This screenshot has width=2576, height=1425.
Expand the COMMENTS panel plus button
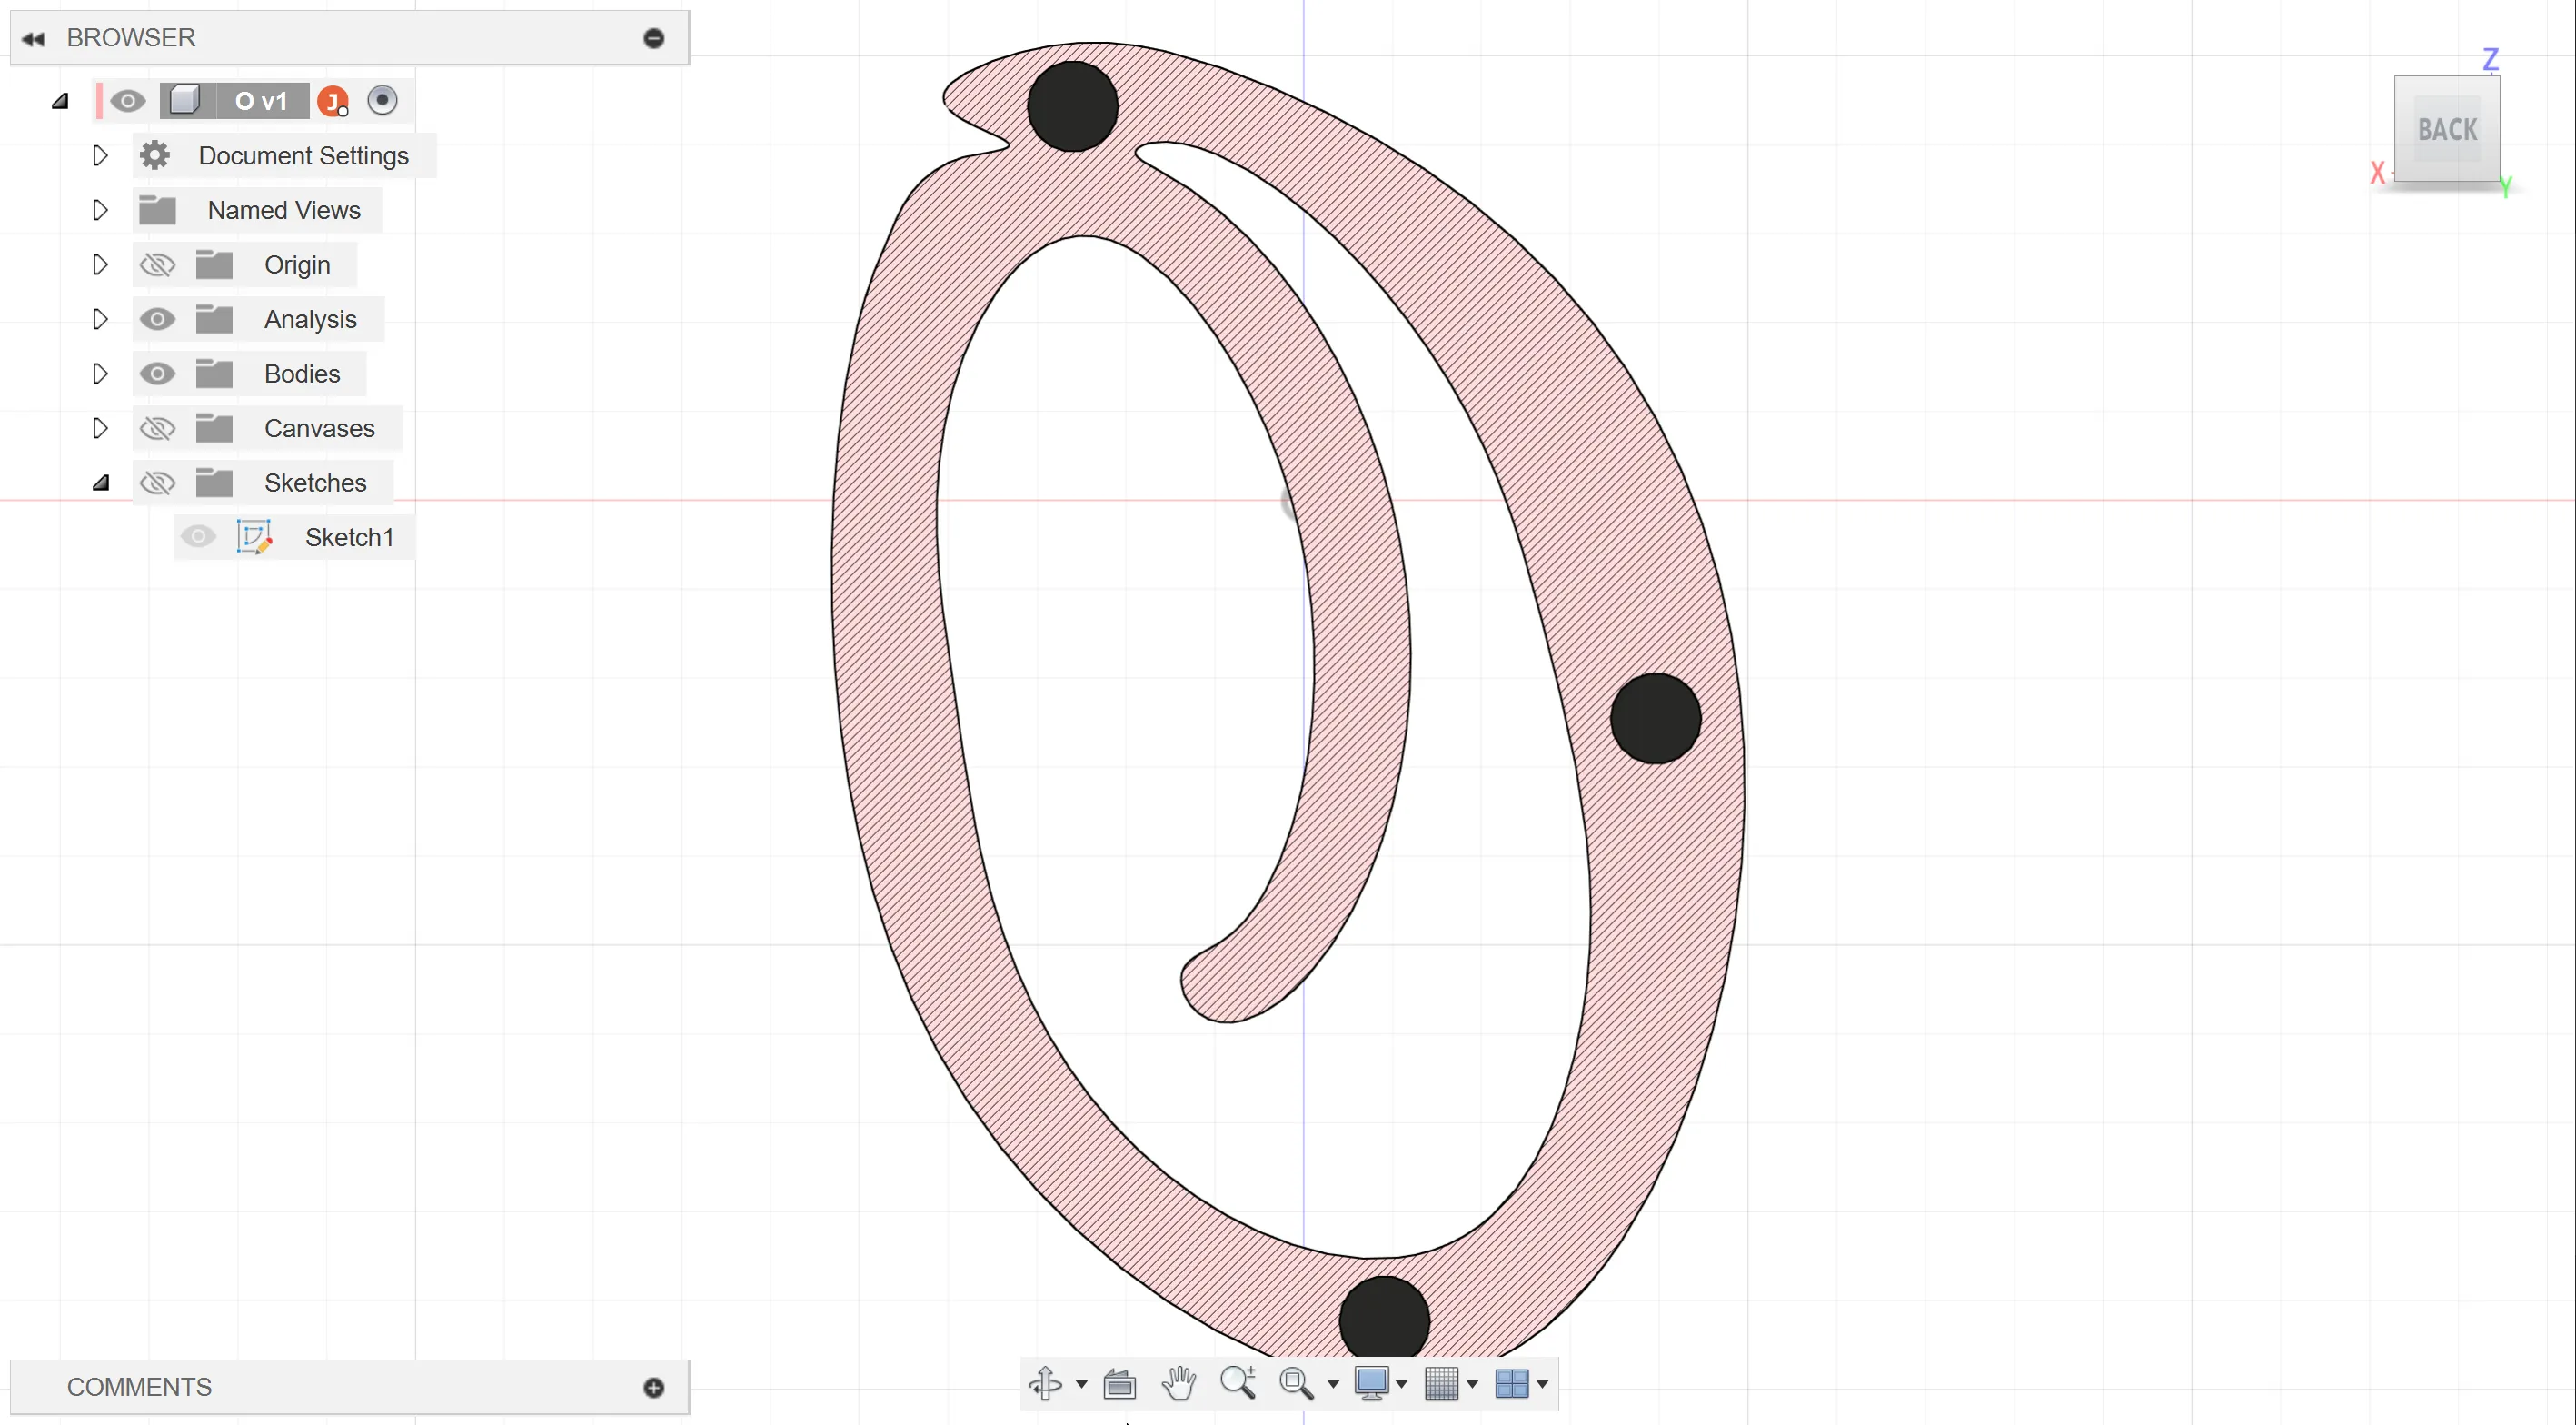[654, 1387]
